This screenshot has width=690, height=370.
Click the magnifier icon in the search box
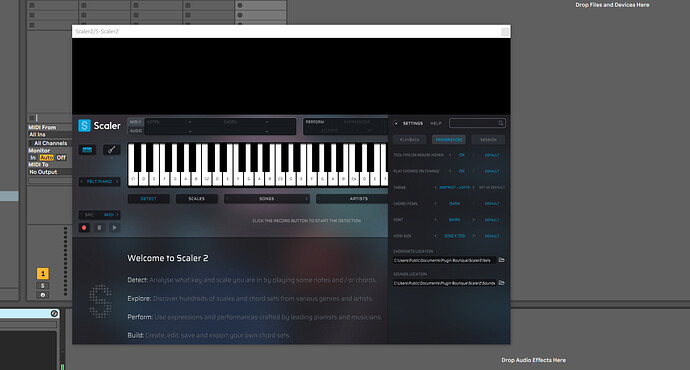point(501,123)
